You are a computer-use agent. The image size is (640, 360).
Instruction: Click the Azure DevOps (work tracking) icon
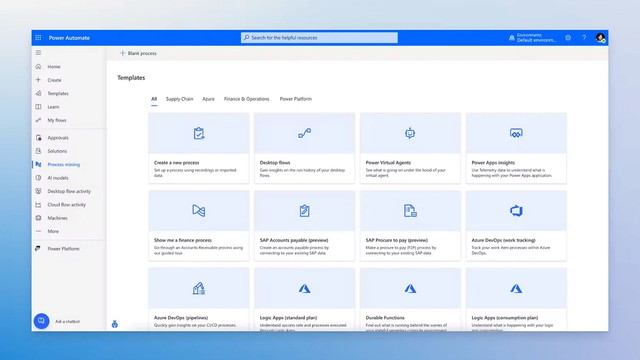pos(516,211)
